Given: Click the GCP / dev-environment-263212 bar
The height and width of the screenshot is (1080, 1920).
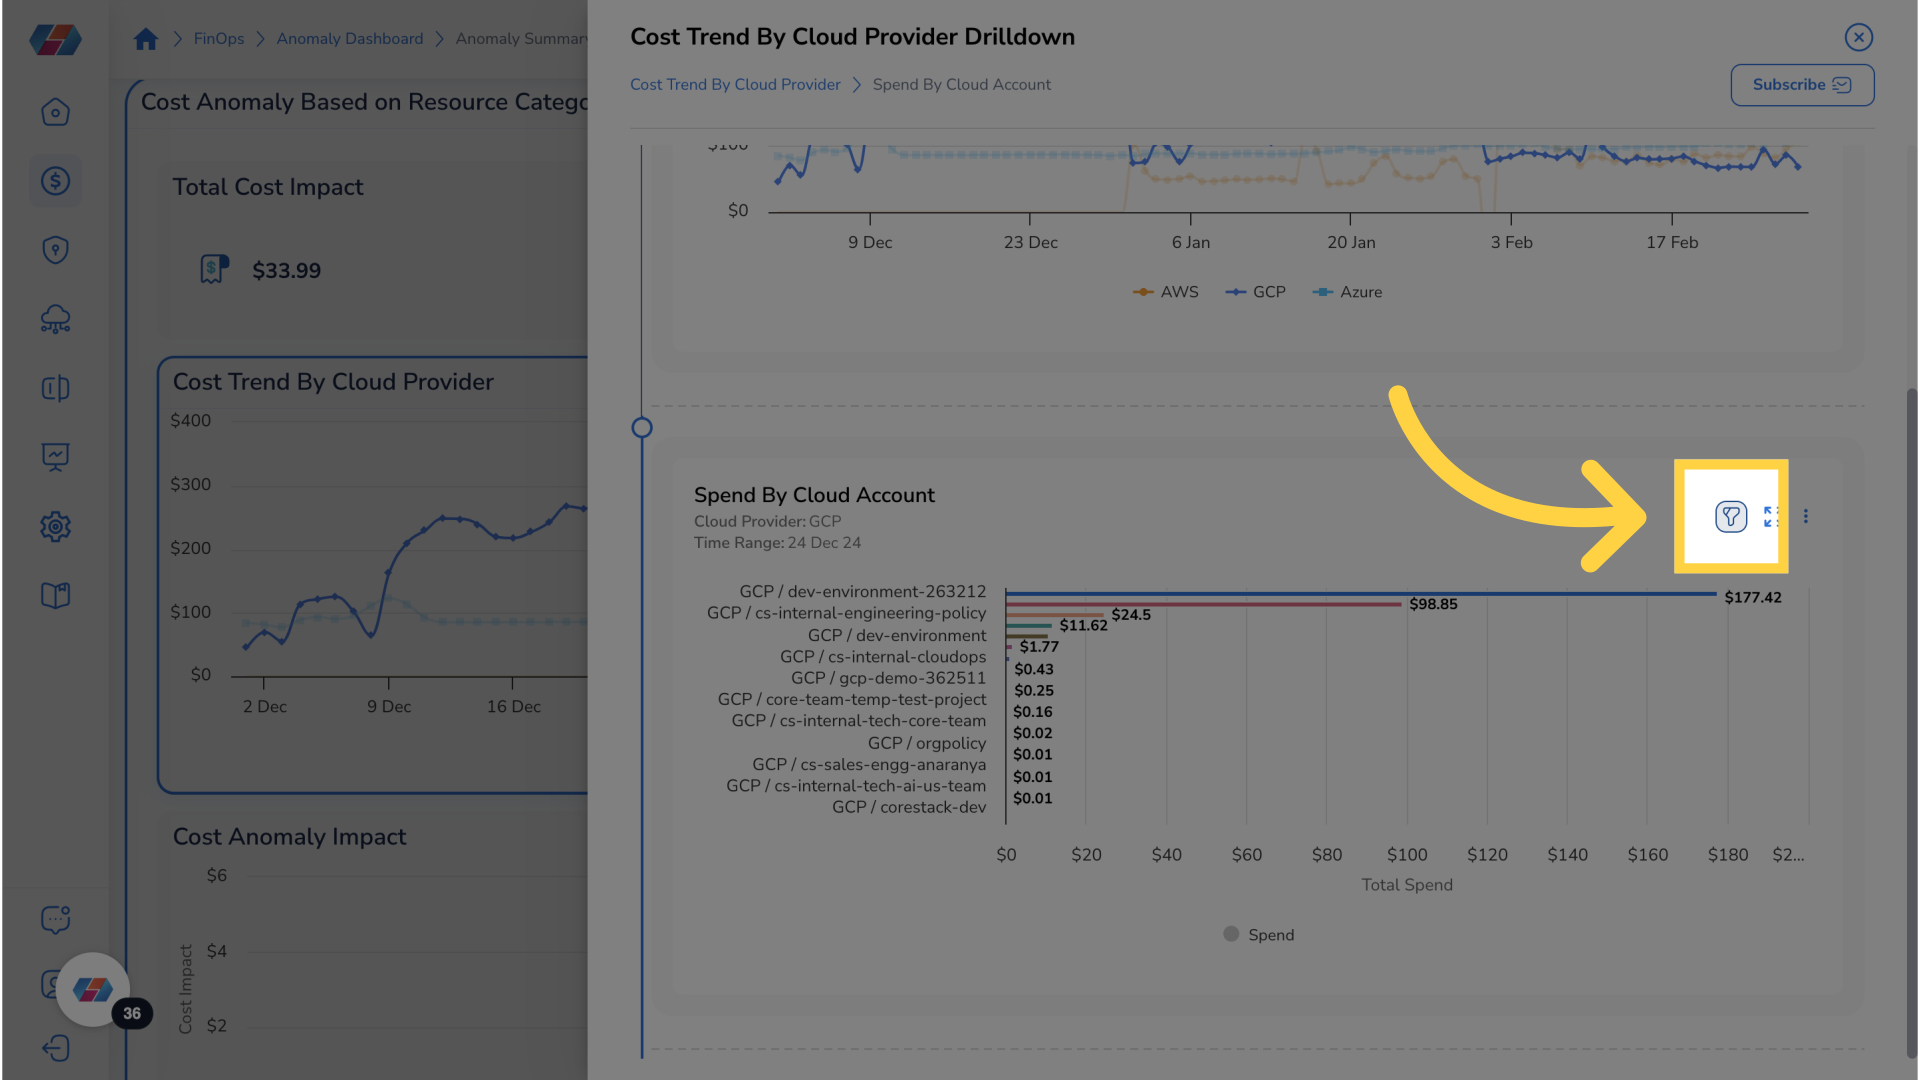Looking at the screenshot, I should tap(1361, 594).
